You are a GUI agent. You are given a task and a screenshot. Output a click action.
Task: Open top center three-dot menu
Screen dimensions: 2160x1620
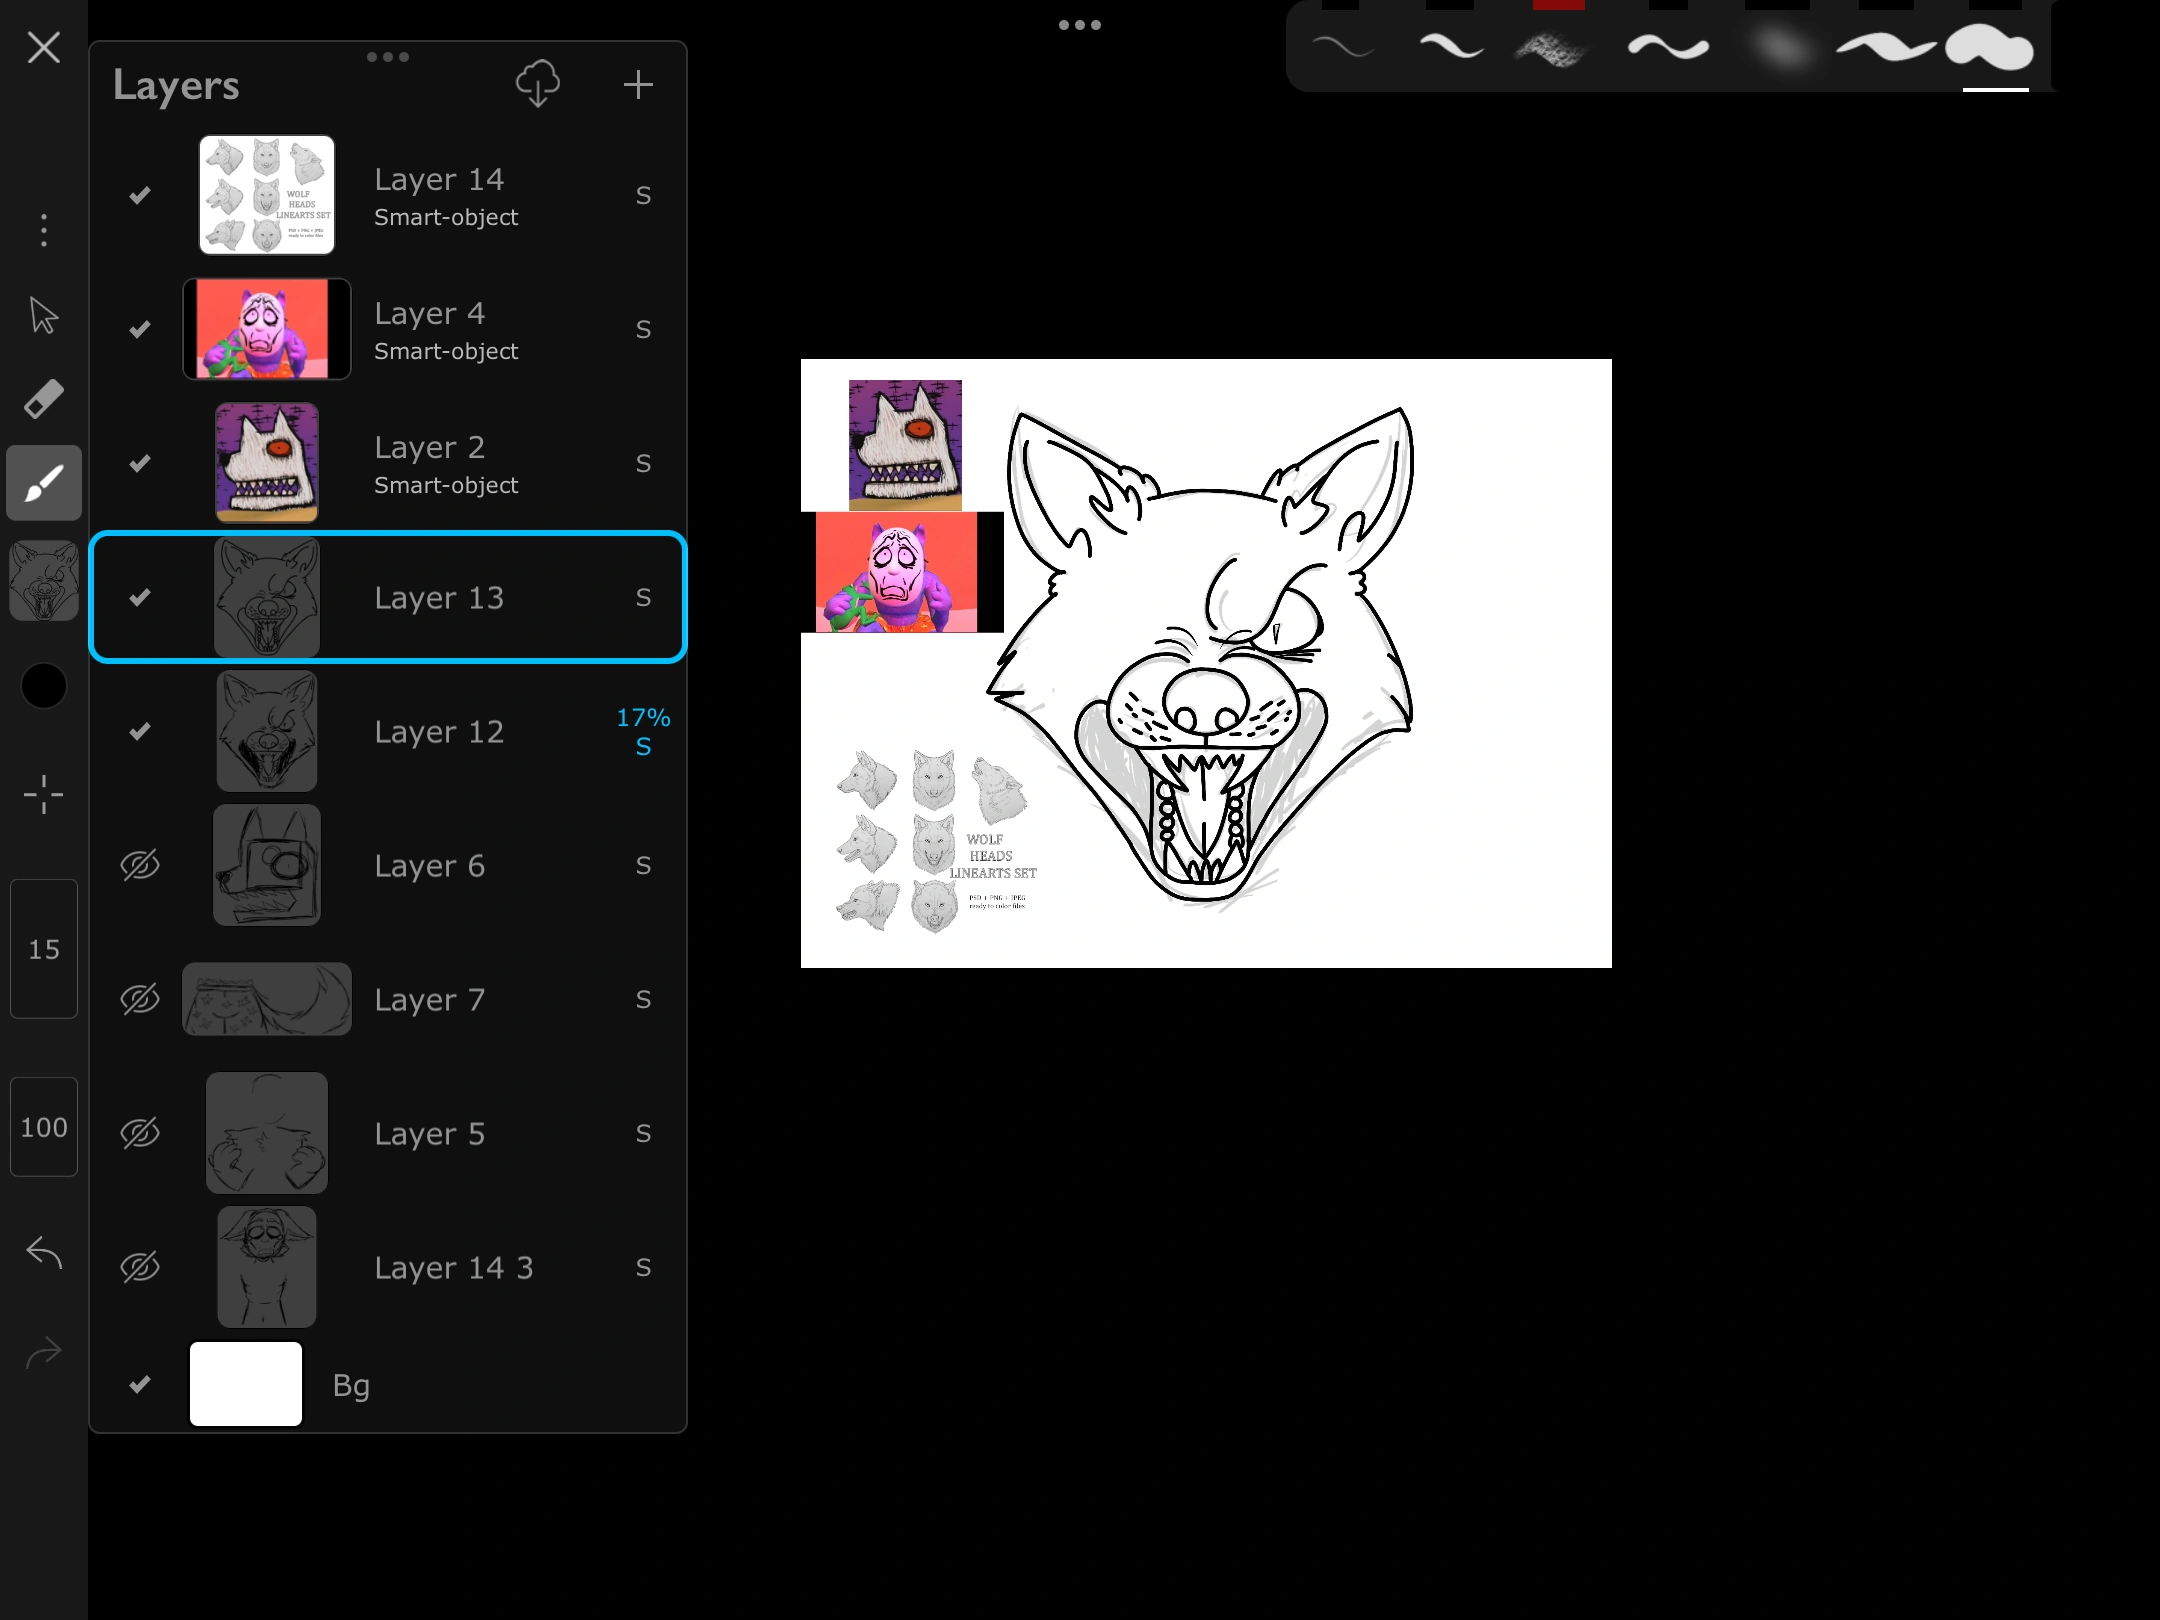pyautogui.click(x=1079, y=25)
